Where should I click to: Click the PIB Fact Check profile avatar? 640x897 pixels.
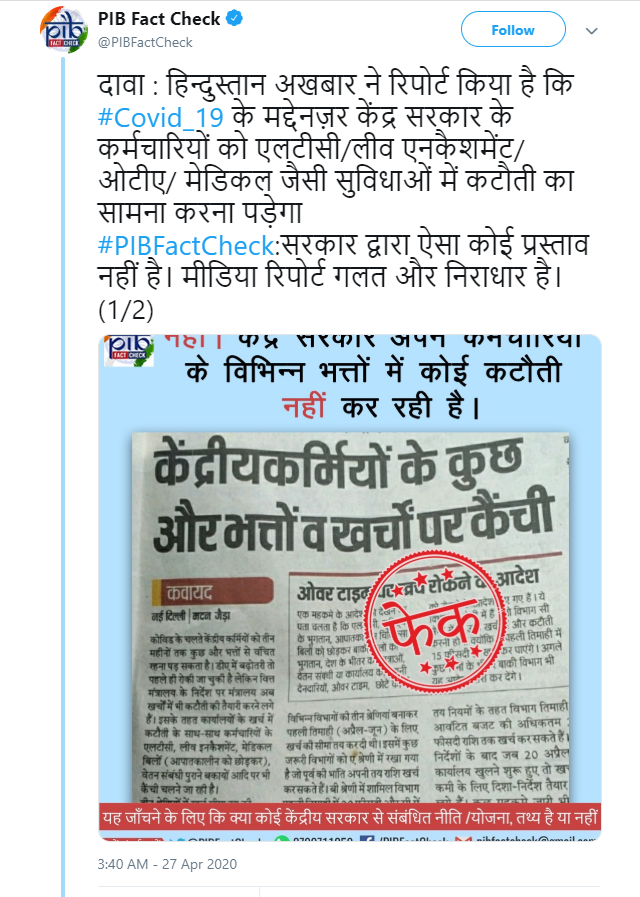(x=63, y=30)
